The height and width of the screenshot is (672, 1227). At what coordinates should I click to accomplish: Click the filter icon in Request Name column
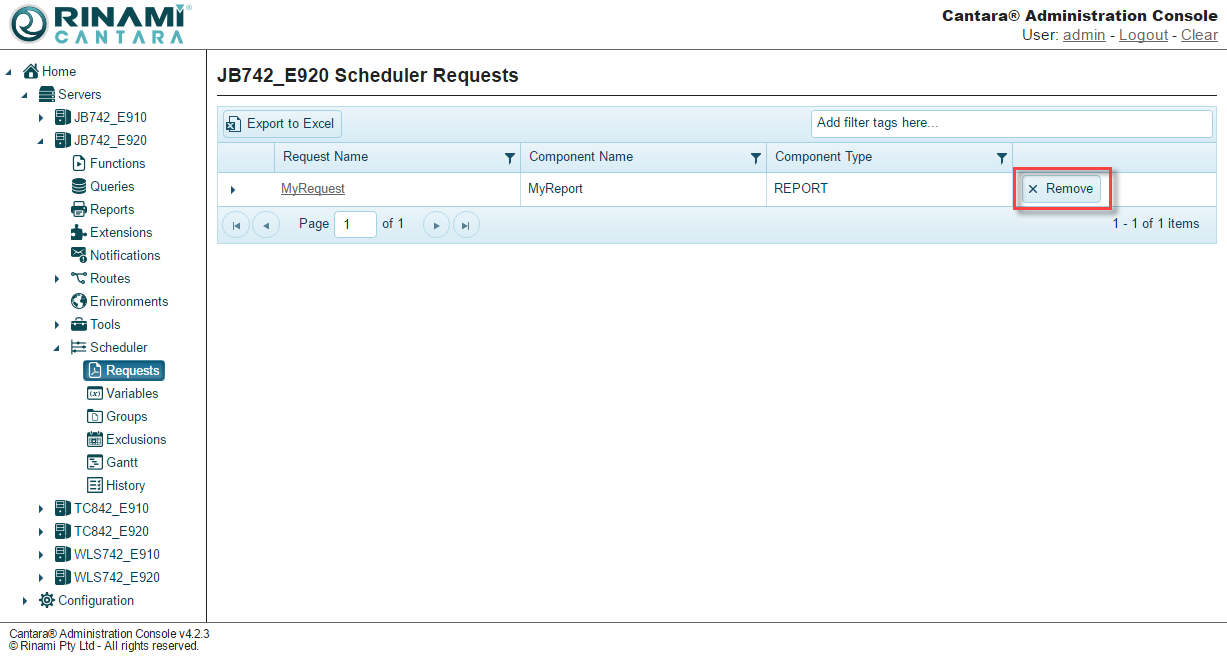[x=510, y=158]
